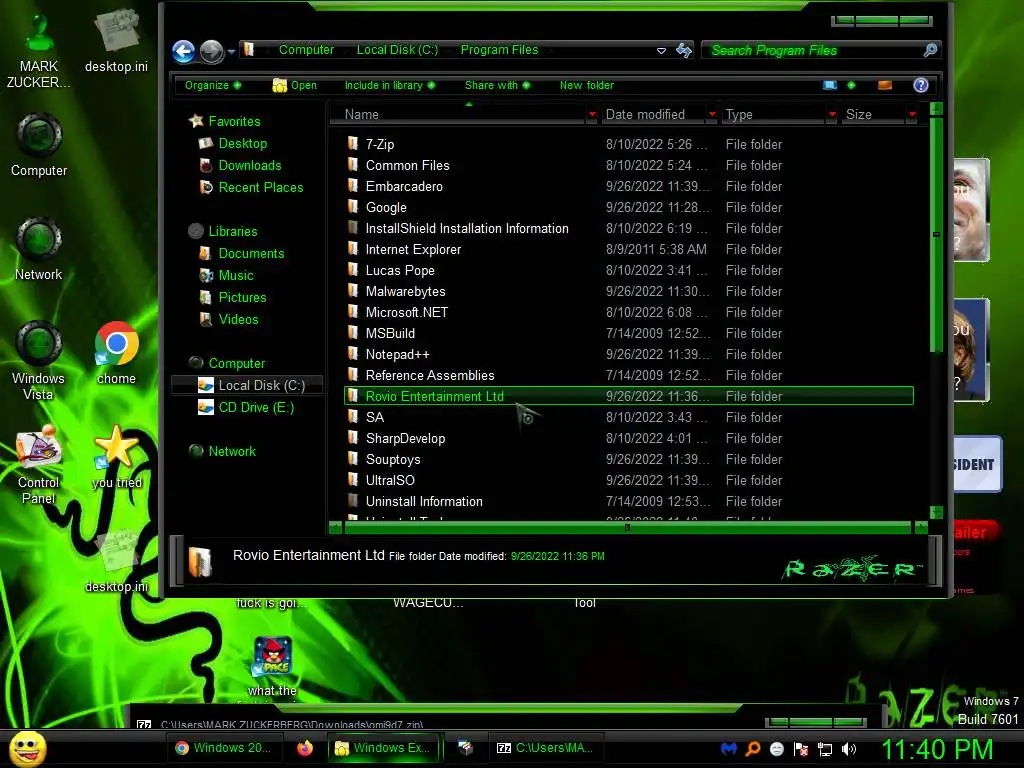Screen dimensions: 1024x768
Task: Sort by the Name column header
Action: pyautogui.click(x=457, y=114)
